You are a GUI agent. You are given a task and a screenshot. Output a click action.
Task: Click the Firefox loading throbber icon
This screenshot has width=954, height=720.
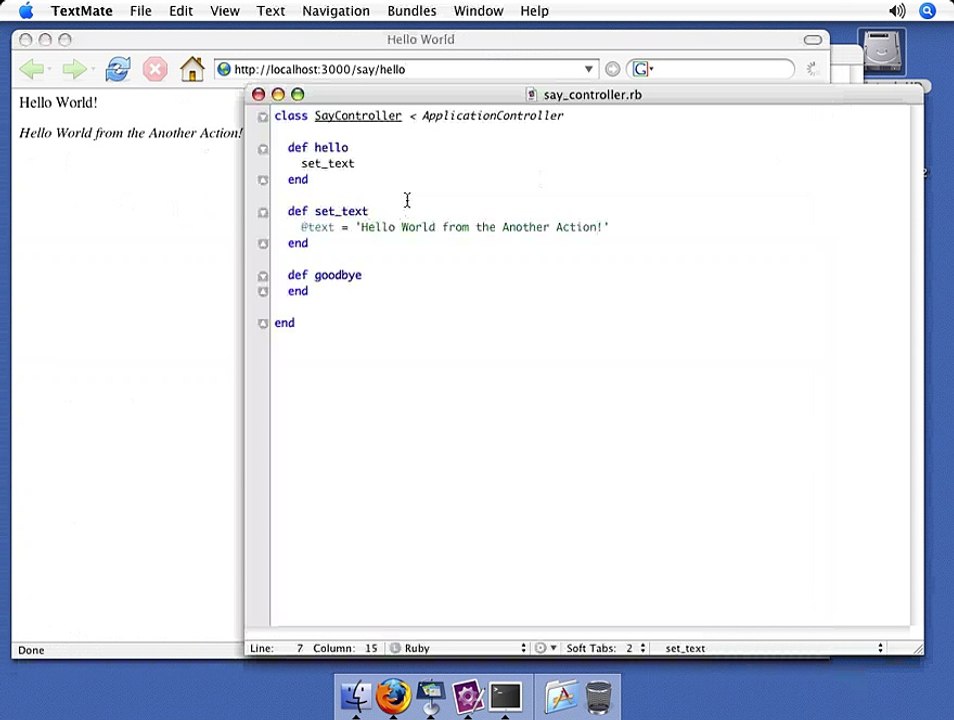pyautogui.click(x=812, y=69)
